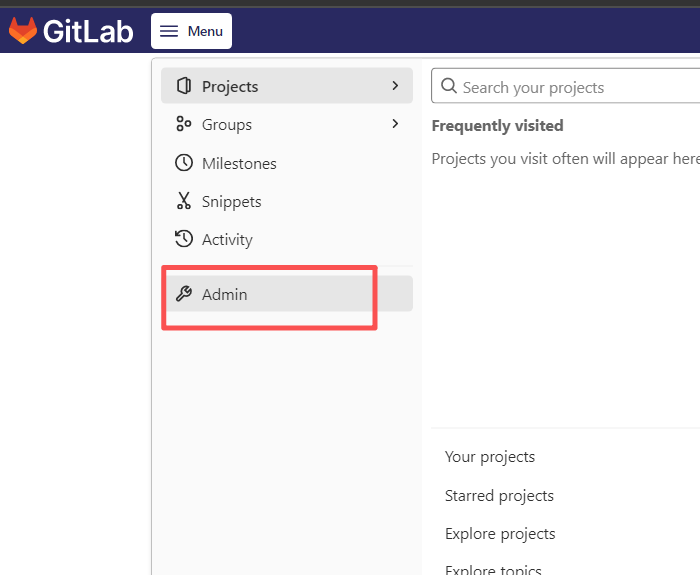The height and width of the screenshot is (575, 700).
Task: Click the Projects book icon
Action: 184,85
